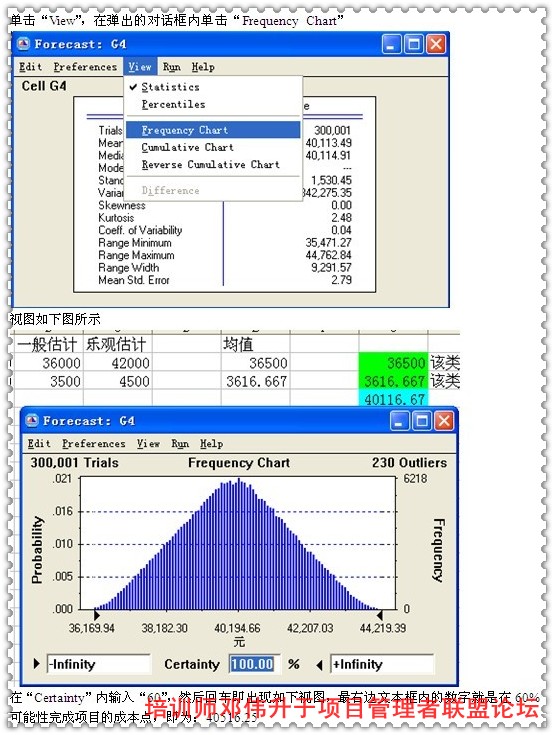This screenshot has width=554, height=735.
Task: Select Reverse Cumulative Chart entry
Action: (x=210, y=165)
